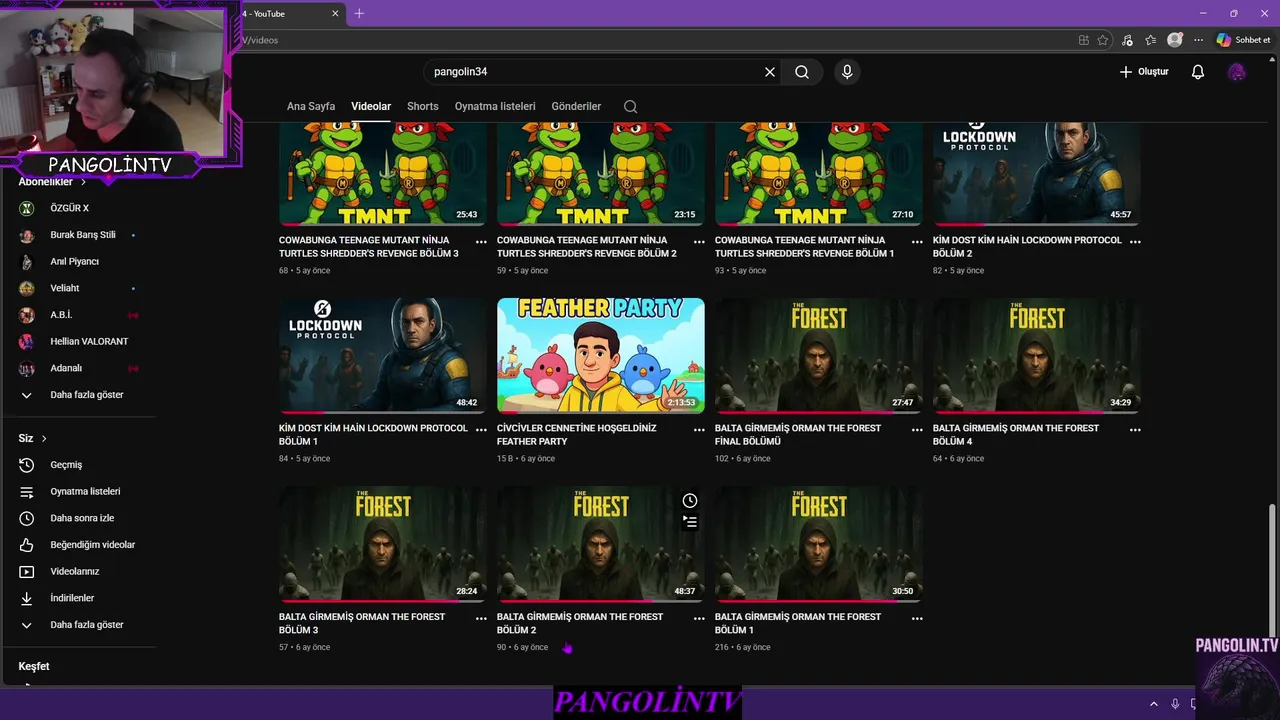The height and width of the screenshot is (720, 1280).
Task: Start voice search with the microphone
Action: [x=847, y=72]
